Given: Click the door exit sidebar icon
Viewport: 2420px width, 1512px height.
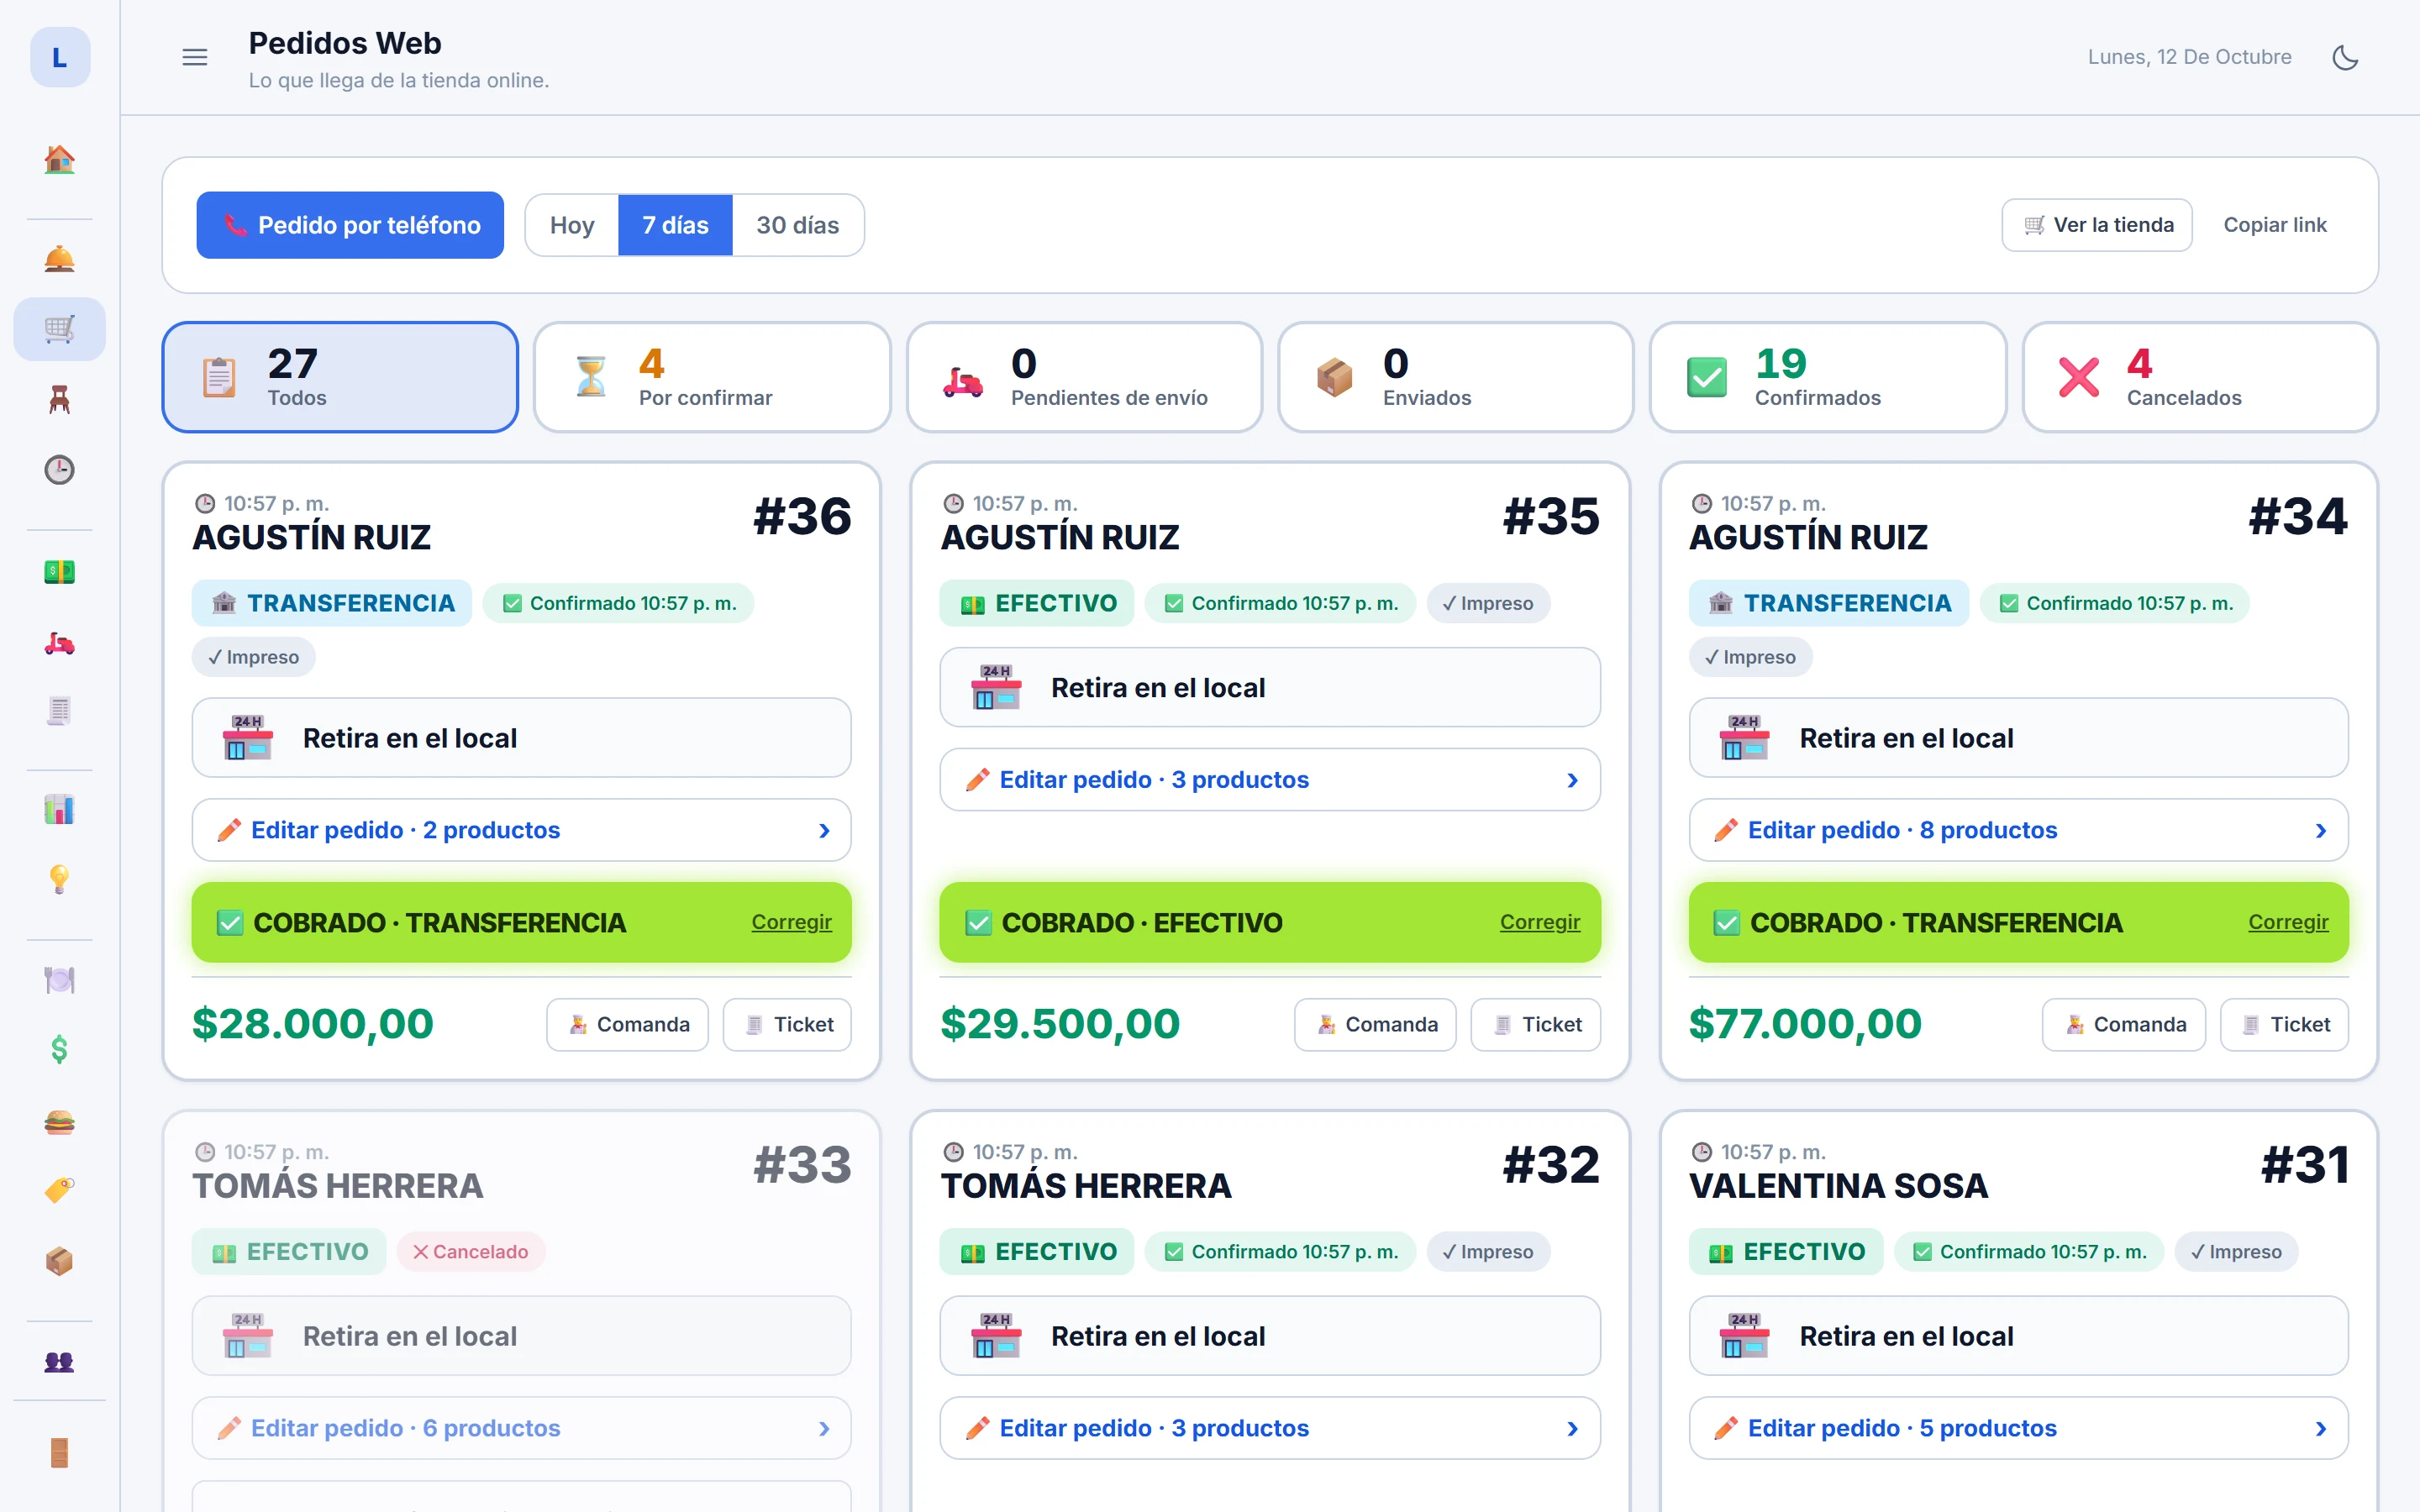Looking at the screenshot, I should click(59, 1452).
